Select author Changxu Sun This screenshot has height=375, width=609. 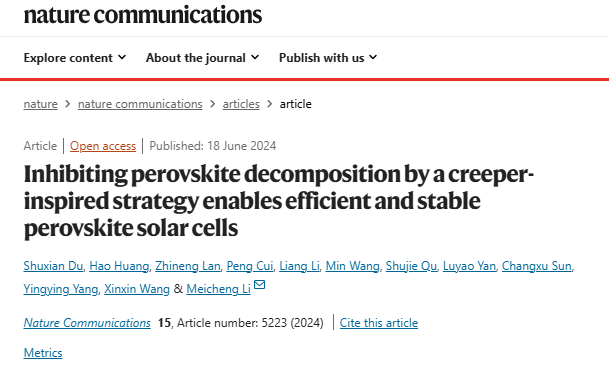[x=536, y=266]
